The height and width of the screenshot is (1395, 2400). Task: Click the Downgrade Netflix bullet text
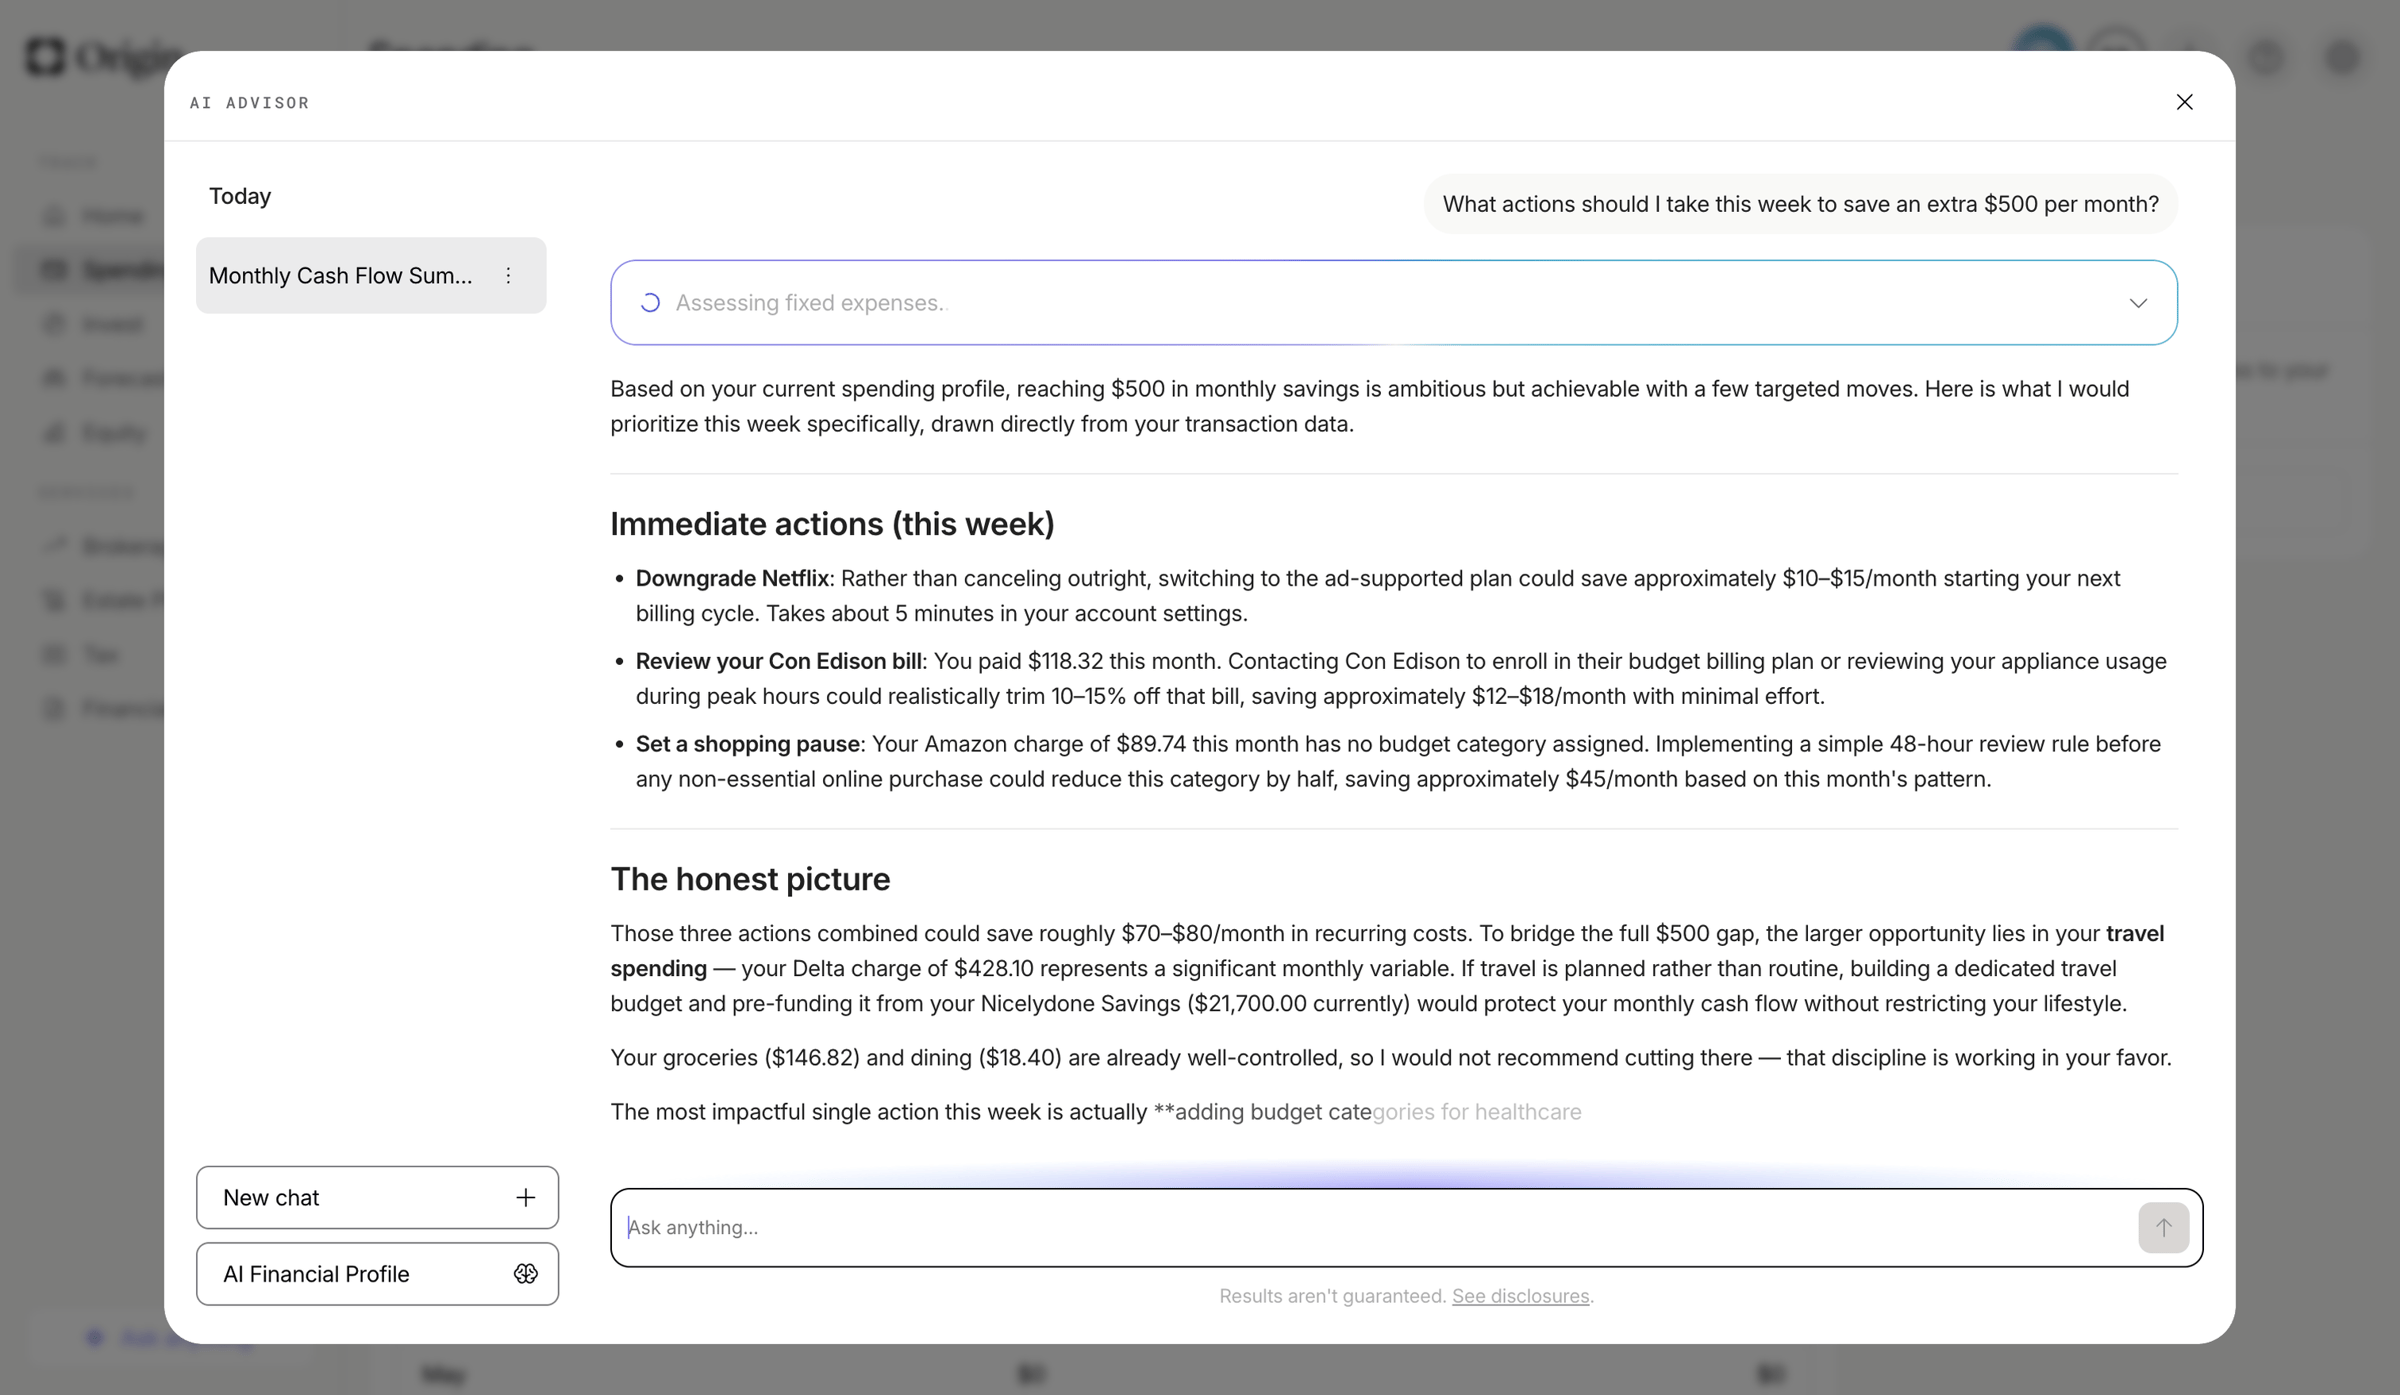[732, 578]
